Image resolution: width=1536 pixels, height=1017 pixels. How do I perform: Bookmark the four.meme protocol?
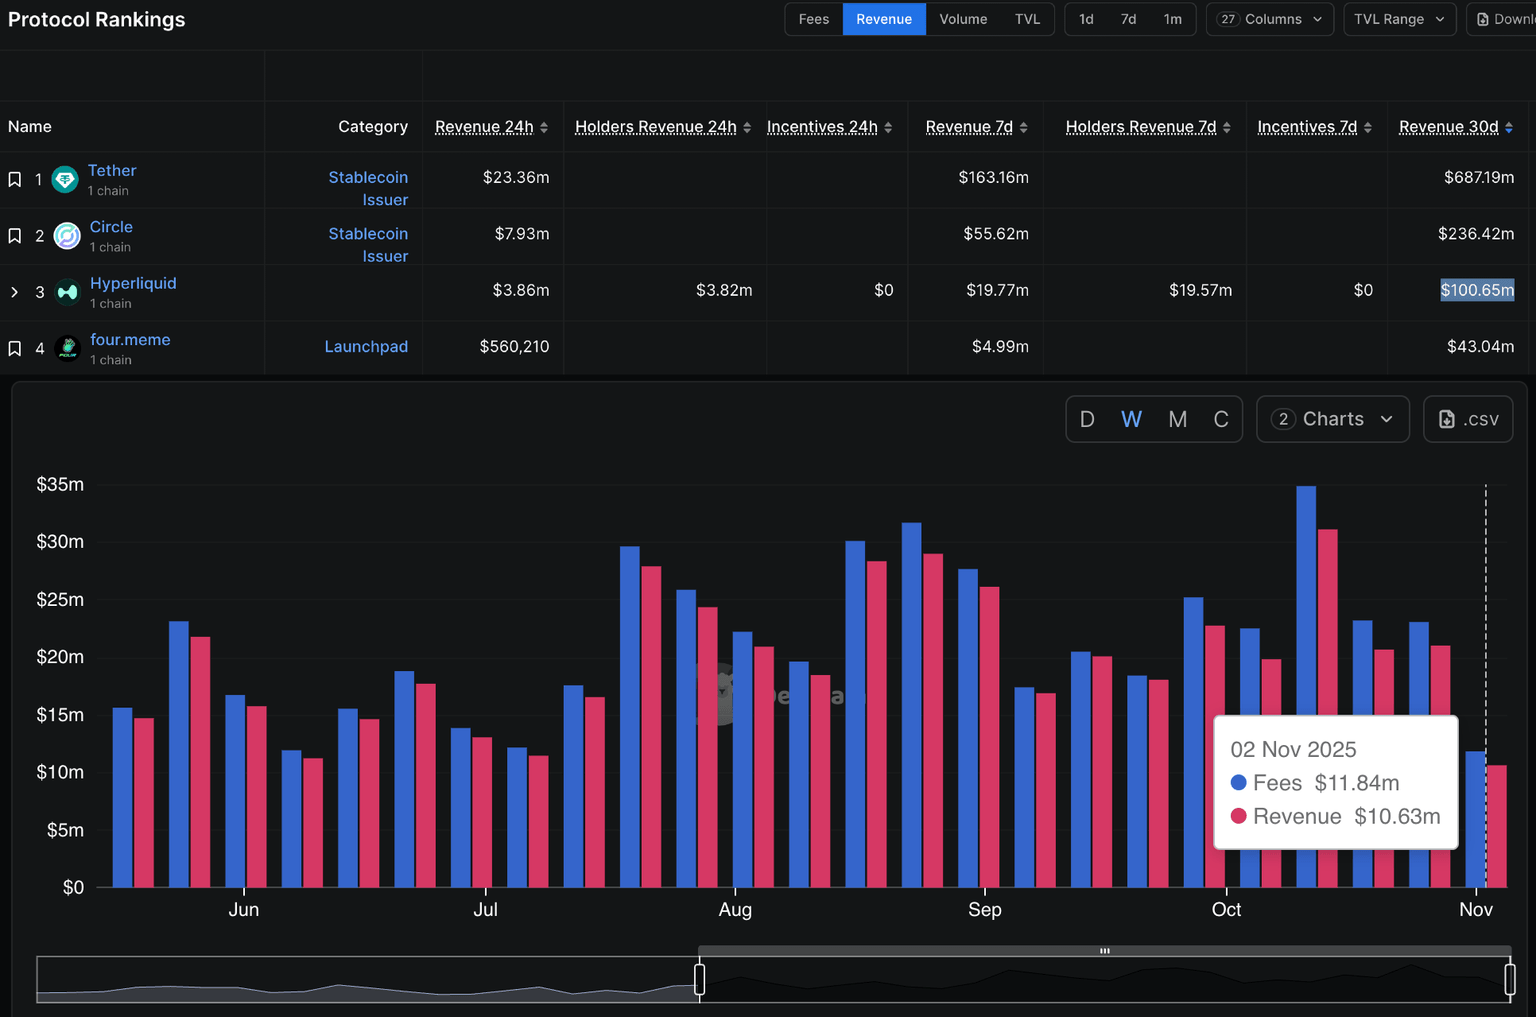15,348
